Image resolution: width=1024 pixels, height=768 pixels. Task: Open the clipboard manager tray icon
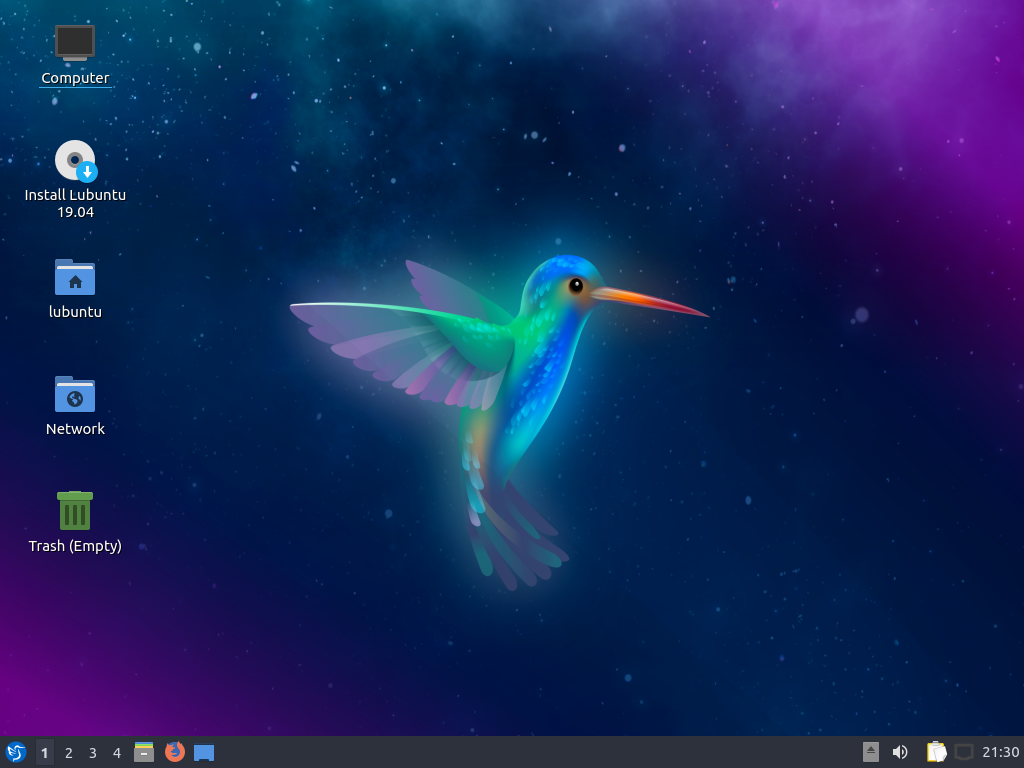(x=936, y=752)
